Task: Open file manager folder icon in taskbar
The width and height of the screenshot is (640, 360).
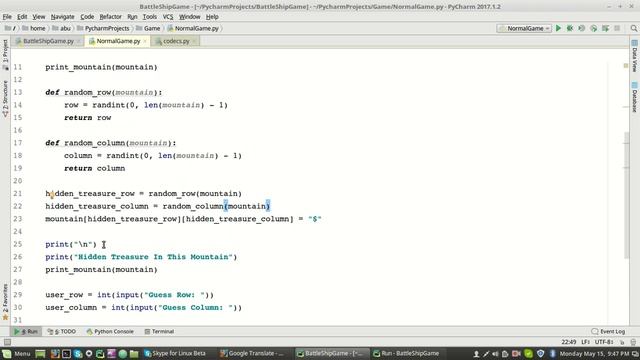Action: [x=134, y=353]
